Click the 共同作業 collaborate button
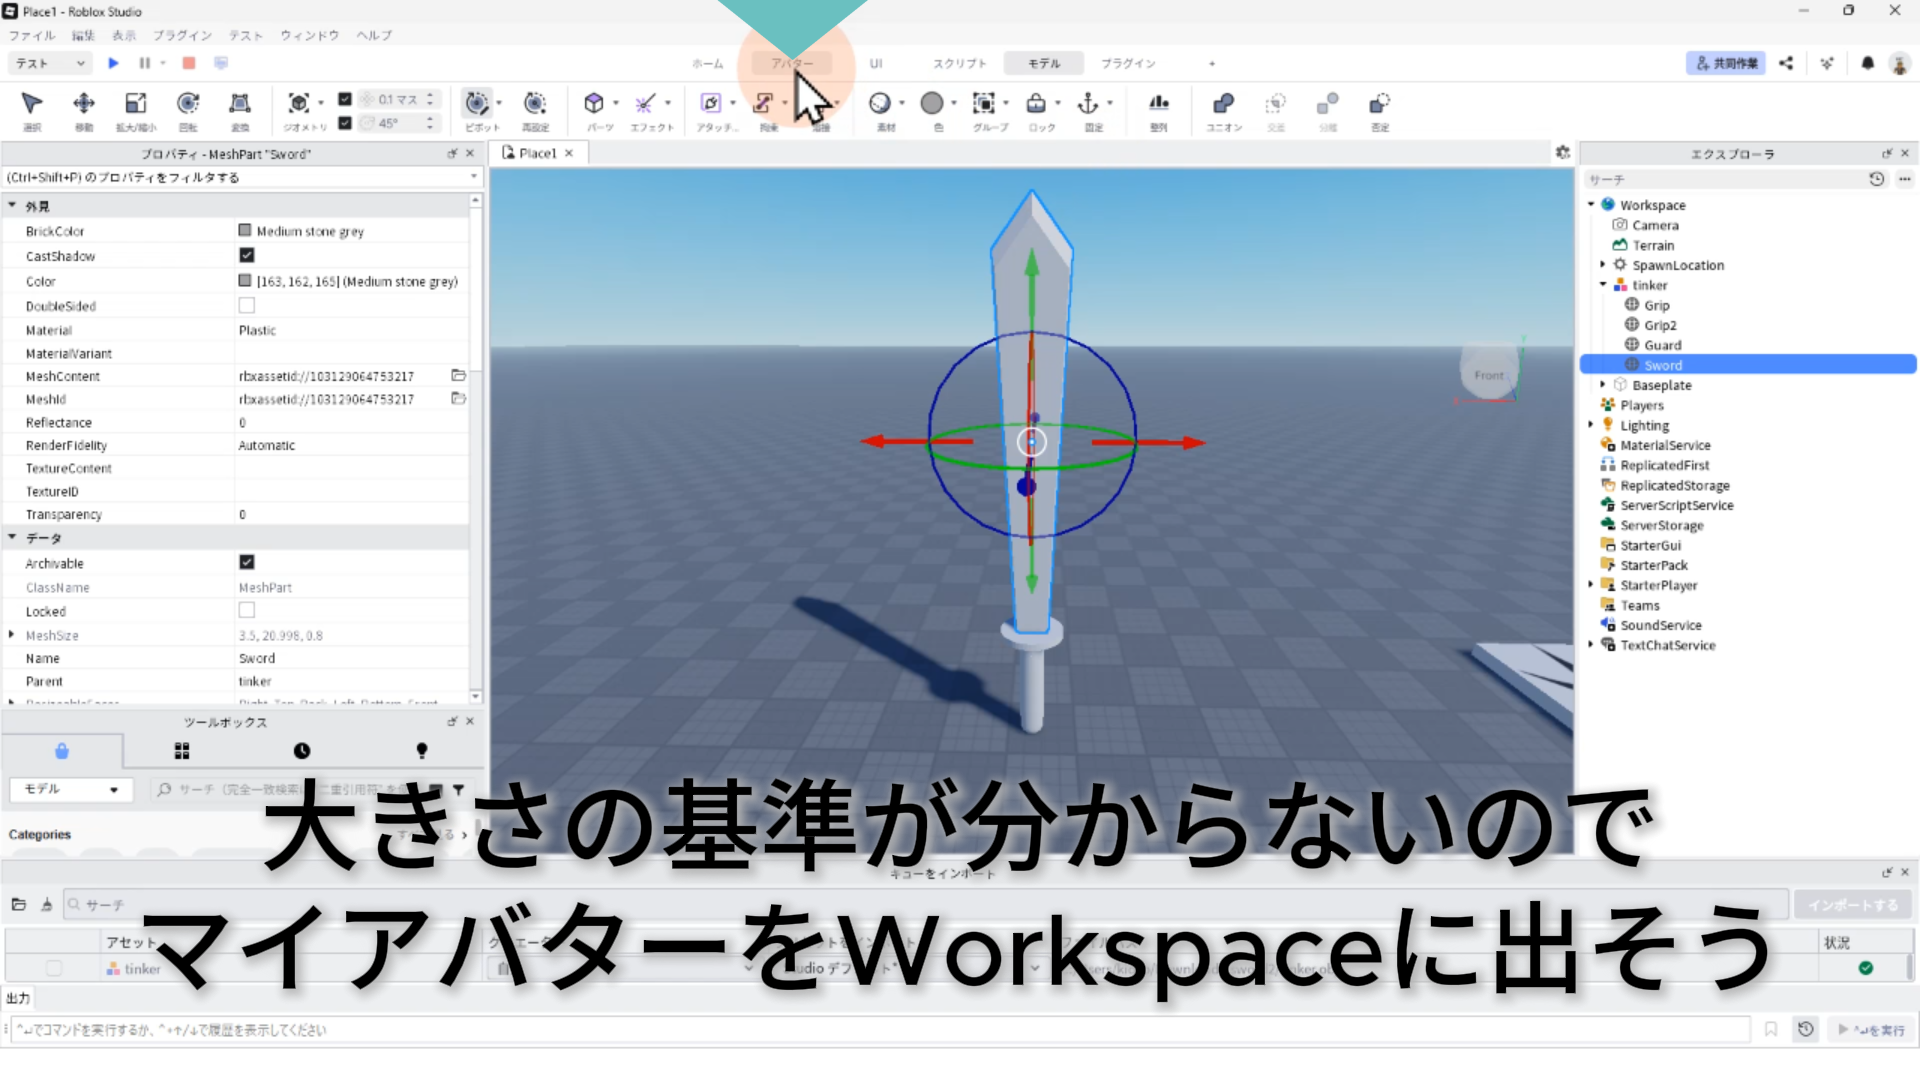 pyautogui.click(x=1726, y=63)
